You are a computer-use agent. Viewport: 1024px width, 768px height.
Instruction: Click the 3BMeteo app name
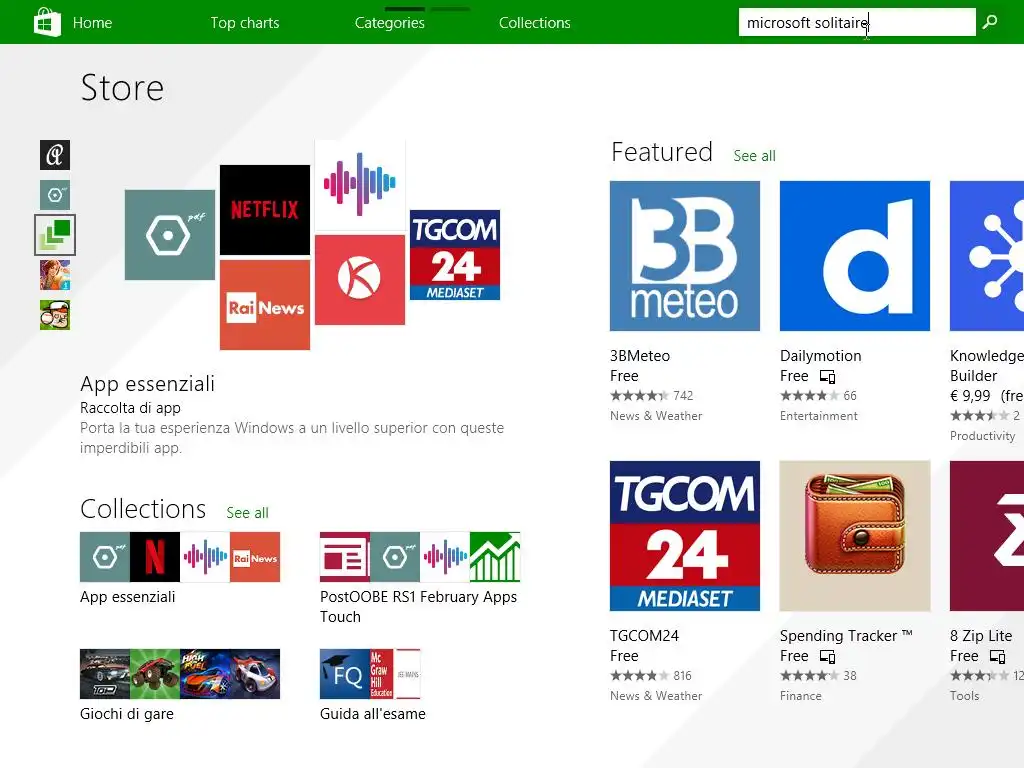[640, 356]
